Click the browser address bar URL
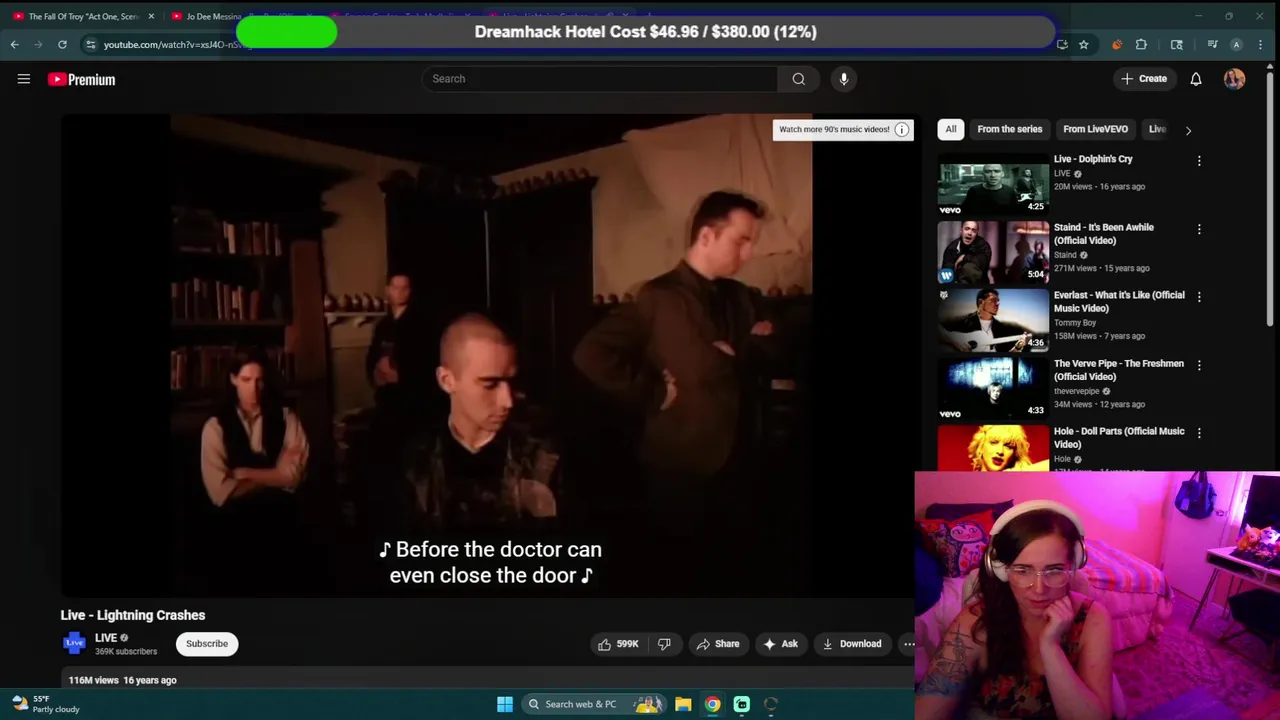This screenshot has height=720, width=1280. (x=177, y=45)
